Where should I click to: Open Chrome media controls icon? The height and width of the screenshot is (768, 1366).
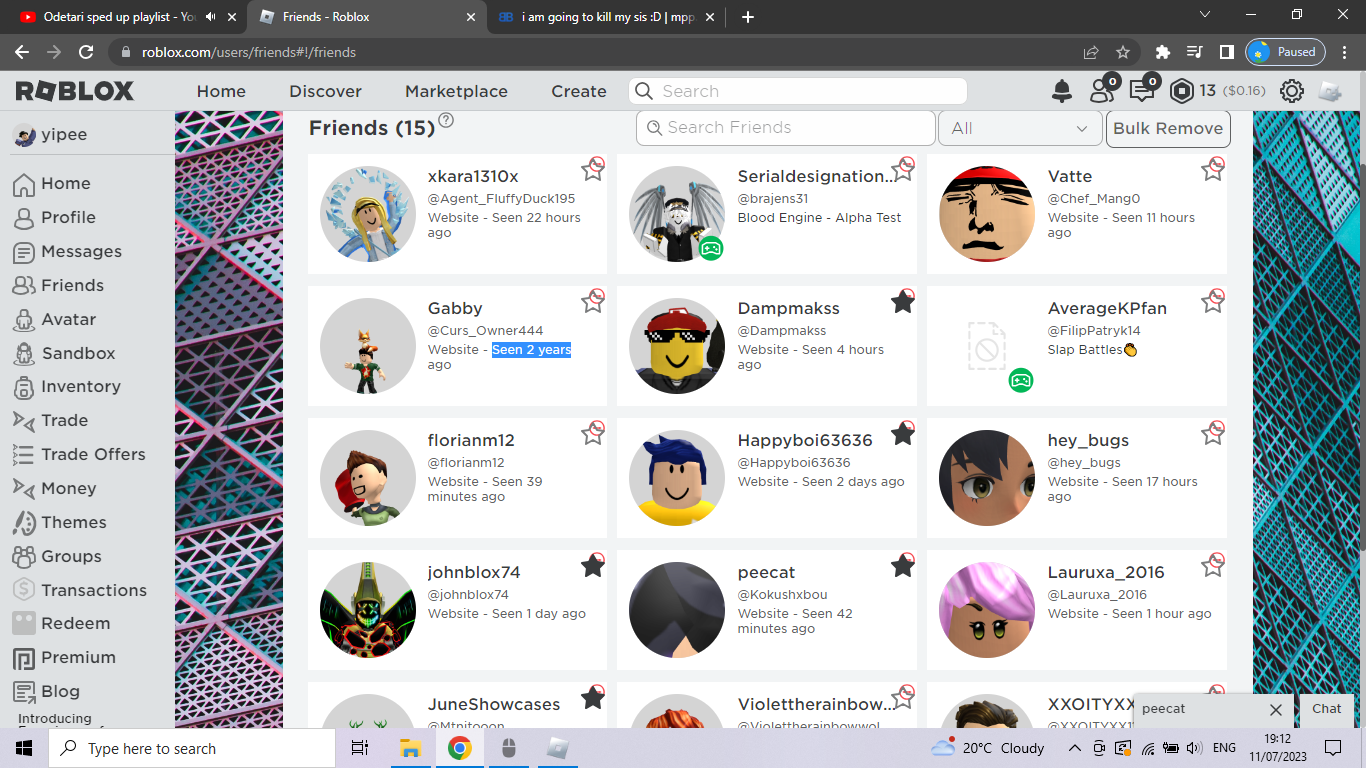coord(1194,52)
